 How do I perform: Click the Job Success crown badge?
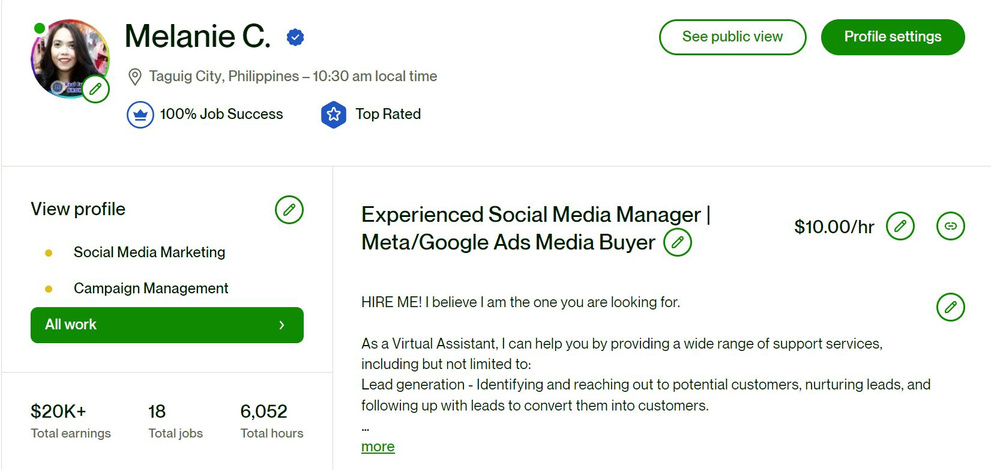click(x=140, y=114)
